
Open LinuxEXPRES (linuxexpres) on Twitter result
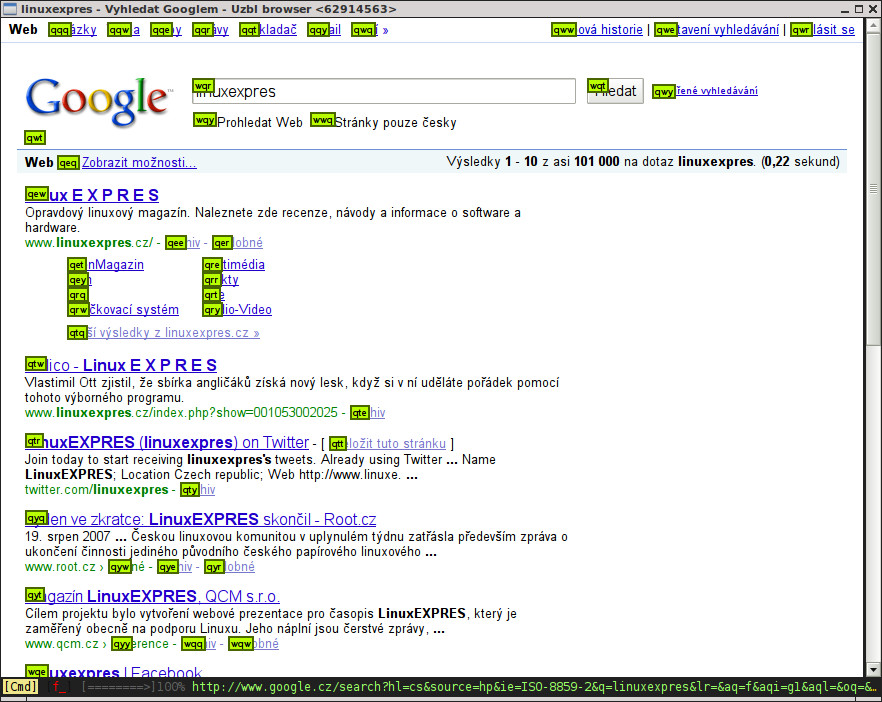pos(167,442)
